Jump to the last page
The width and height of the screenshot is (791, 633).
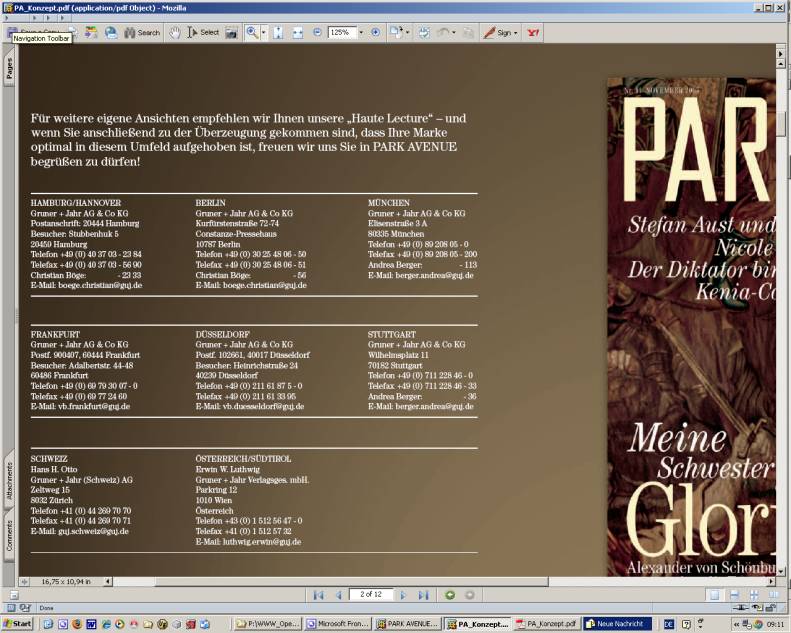tap(423, 595)
